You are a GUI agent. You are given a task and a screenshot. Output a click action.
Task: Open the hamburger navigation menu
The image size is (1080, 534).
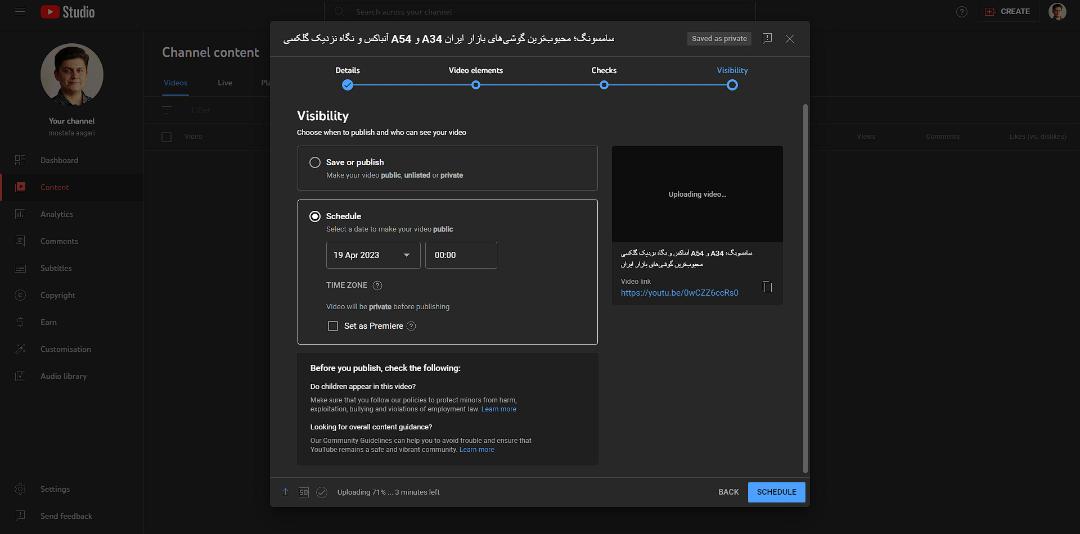point(20,12)
